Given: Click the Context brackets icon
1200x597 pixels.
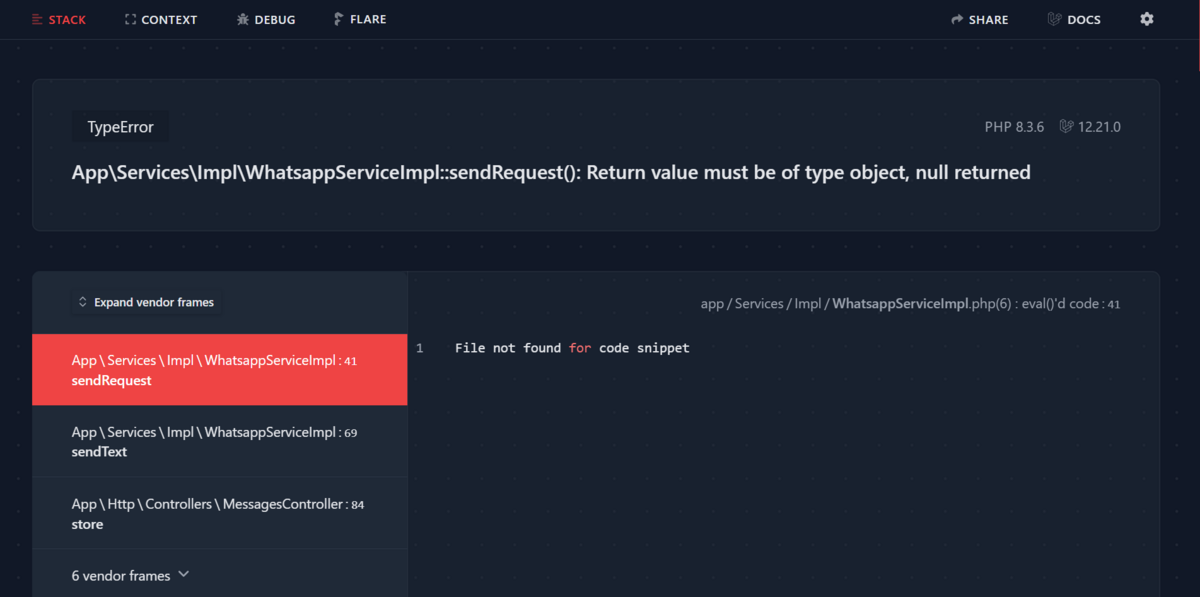Looking at the screenshot, I should (x=130, y=19).
